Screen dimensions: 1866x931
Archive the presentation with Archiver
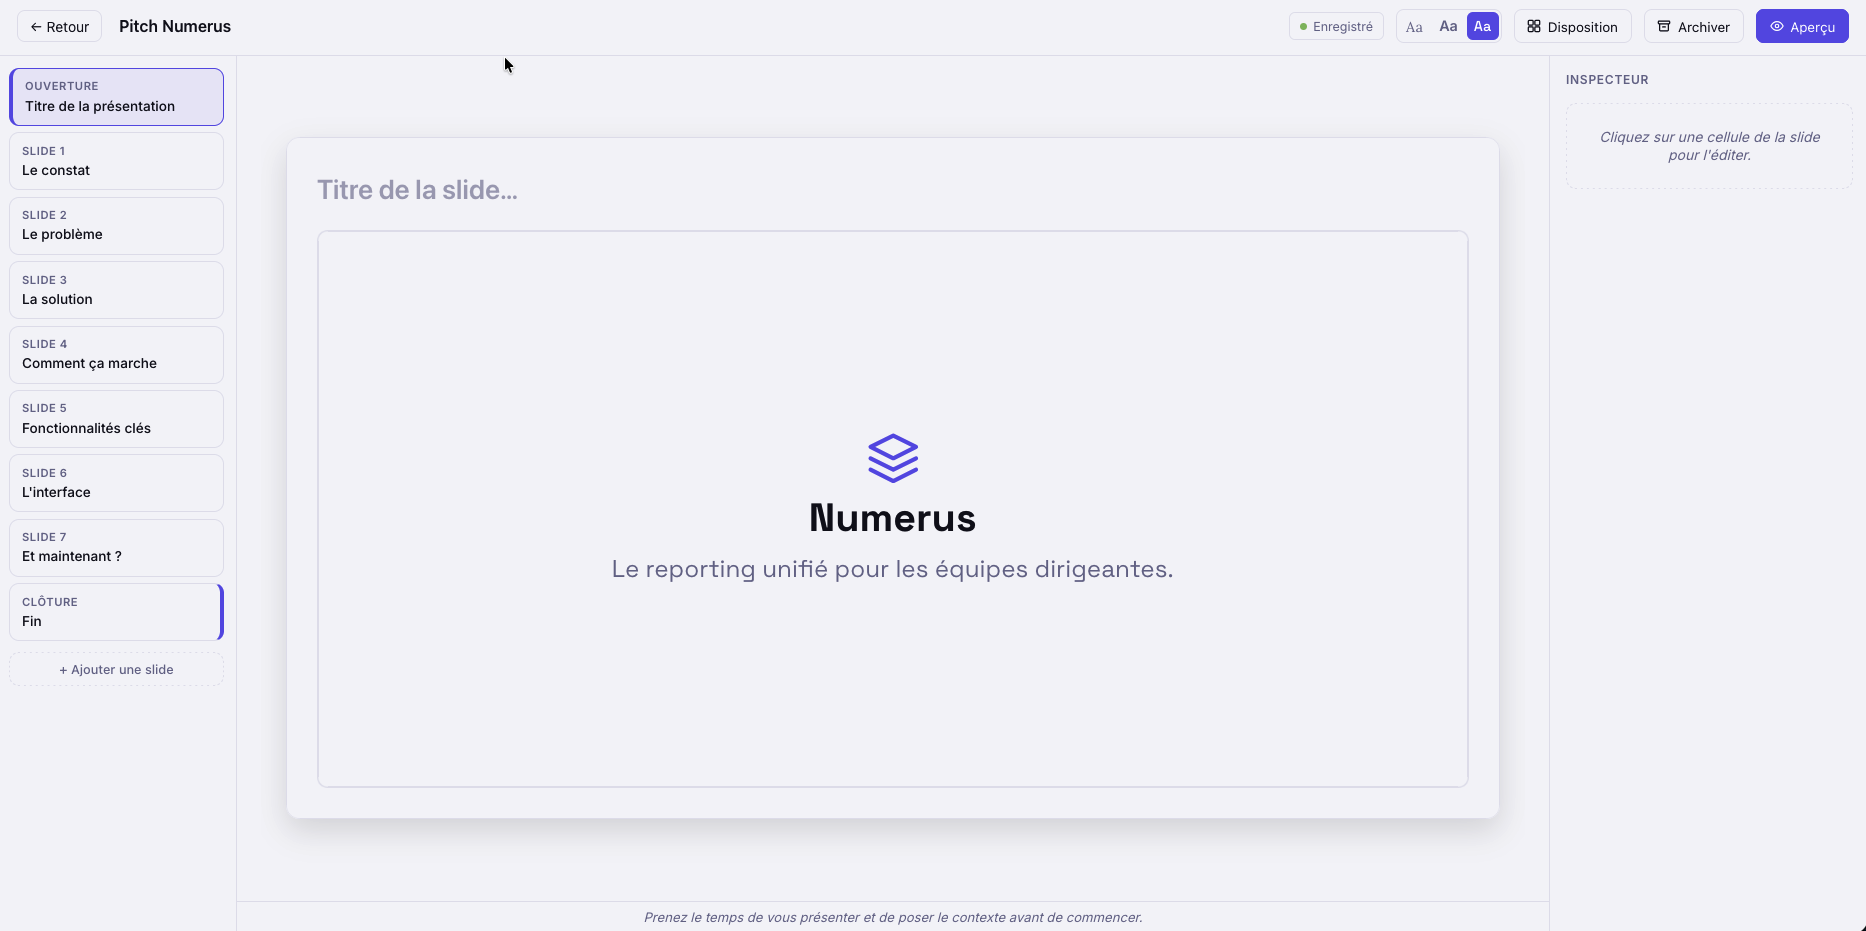coord(1693,26)
